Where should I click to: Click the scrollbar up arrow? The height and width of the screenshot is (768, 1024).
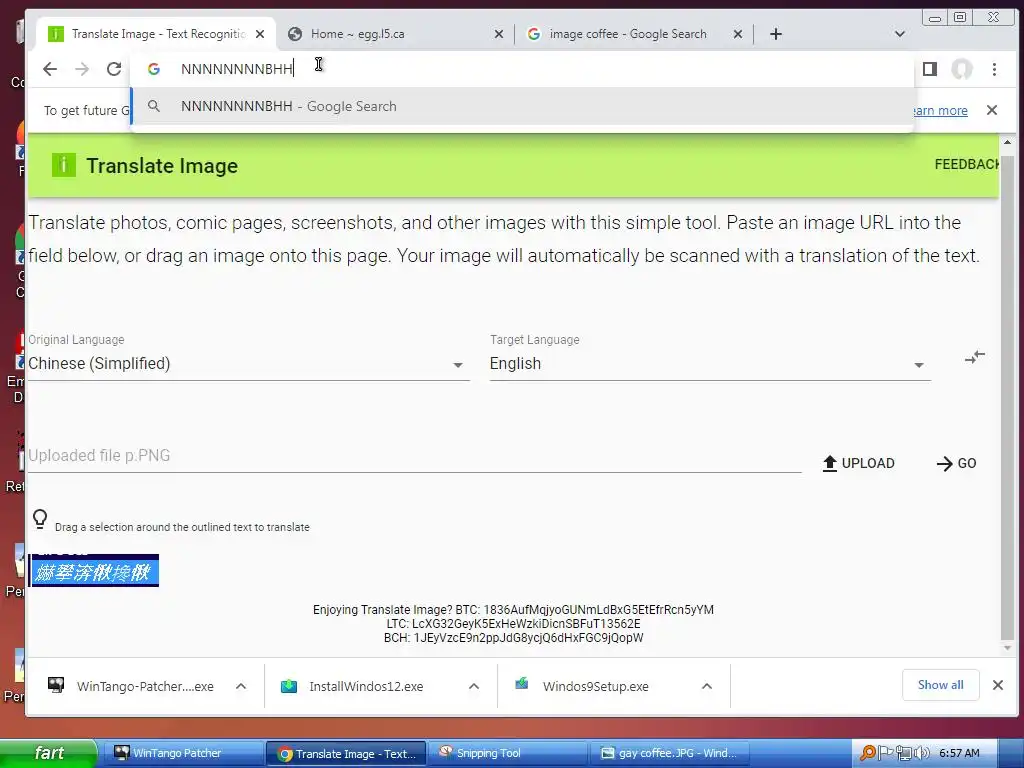click(1007, 142)
